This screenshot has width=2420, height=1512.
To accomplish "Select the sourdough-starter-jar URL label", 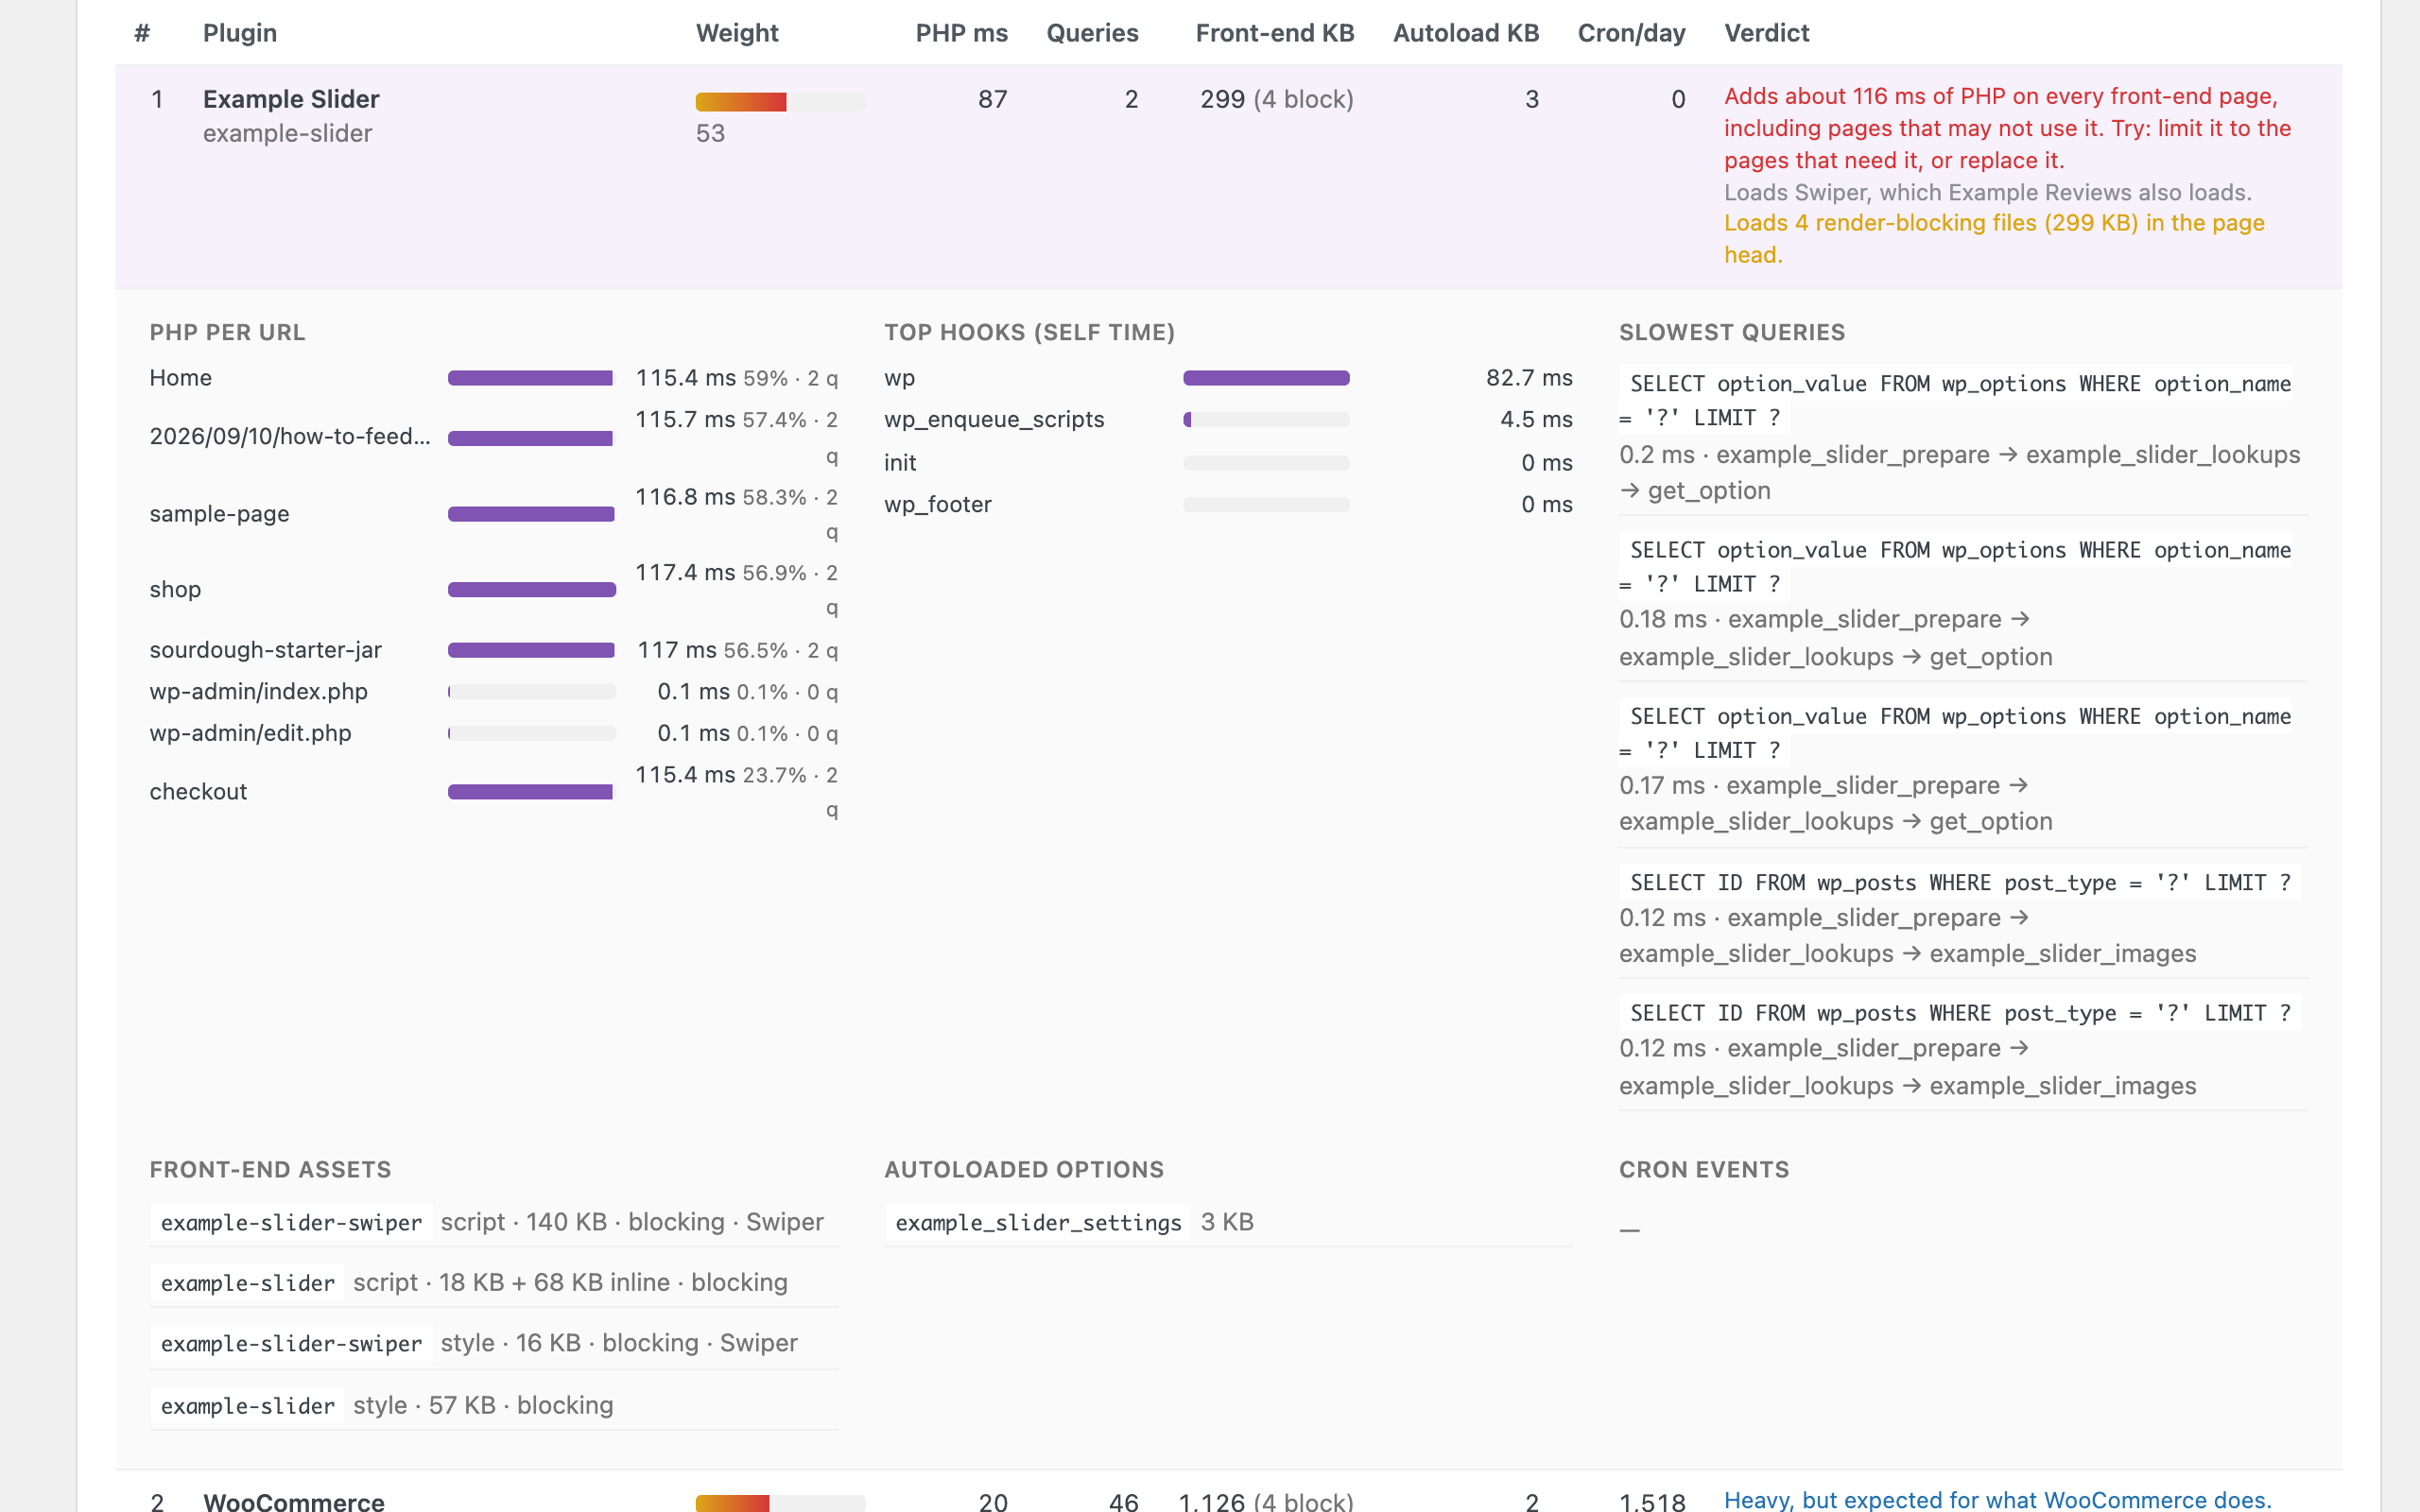I will (266, 650).
